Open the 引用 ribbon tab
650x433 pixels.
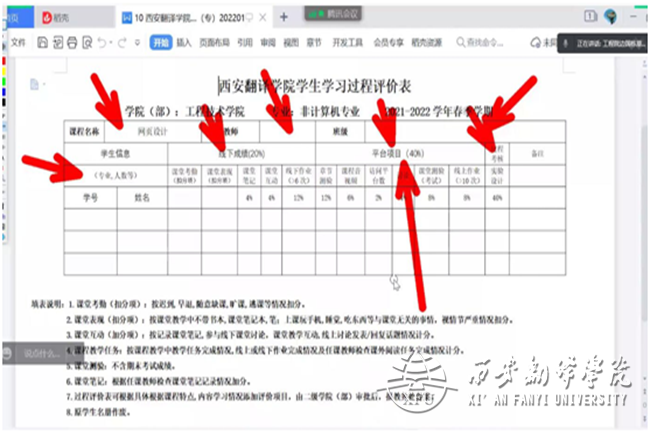pyautogui.click(x=245, y=42)
